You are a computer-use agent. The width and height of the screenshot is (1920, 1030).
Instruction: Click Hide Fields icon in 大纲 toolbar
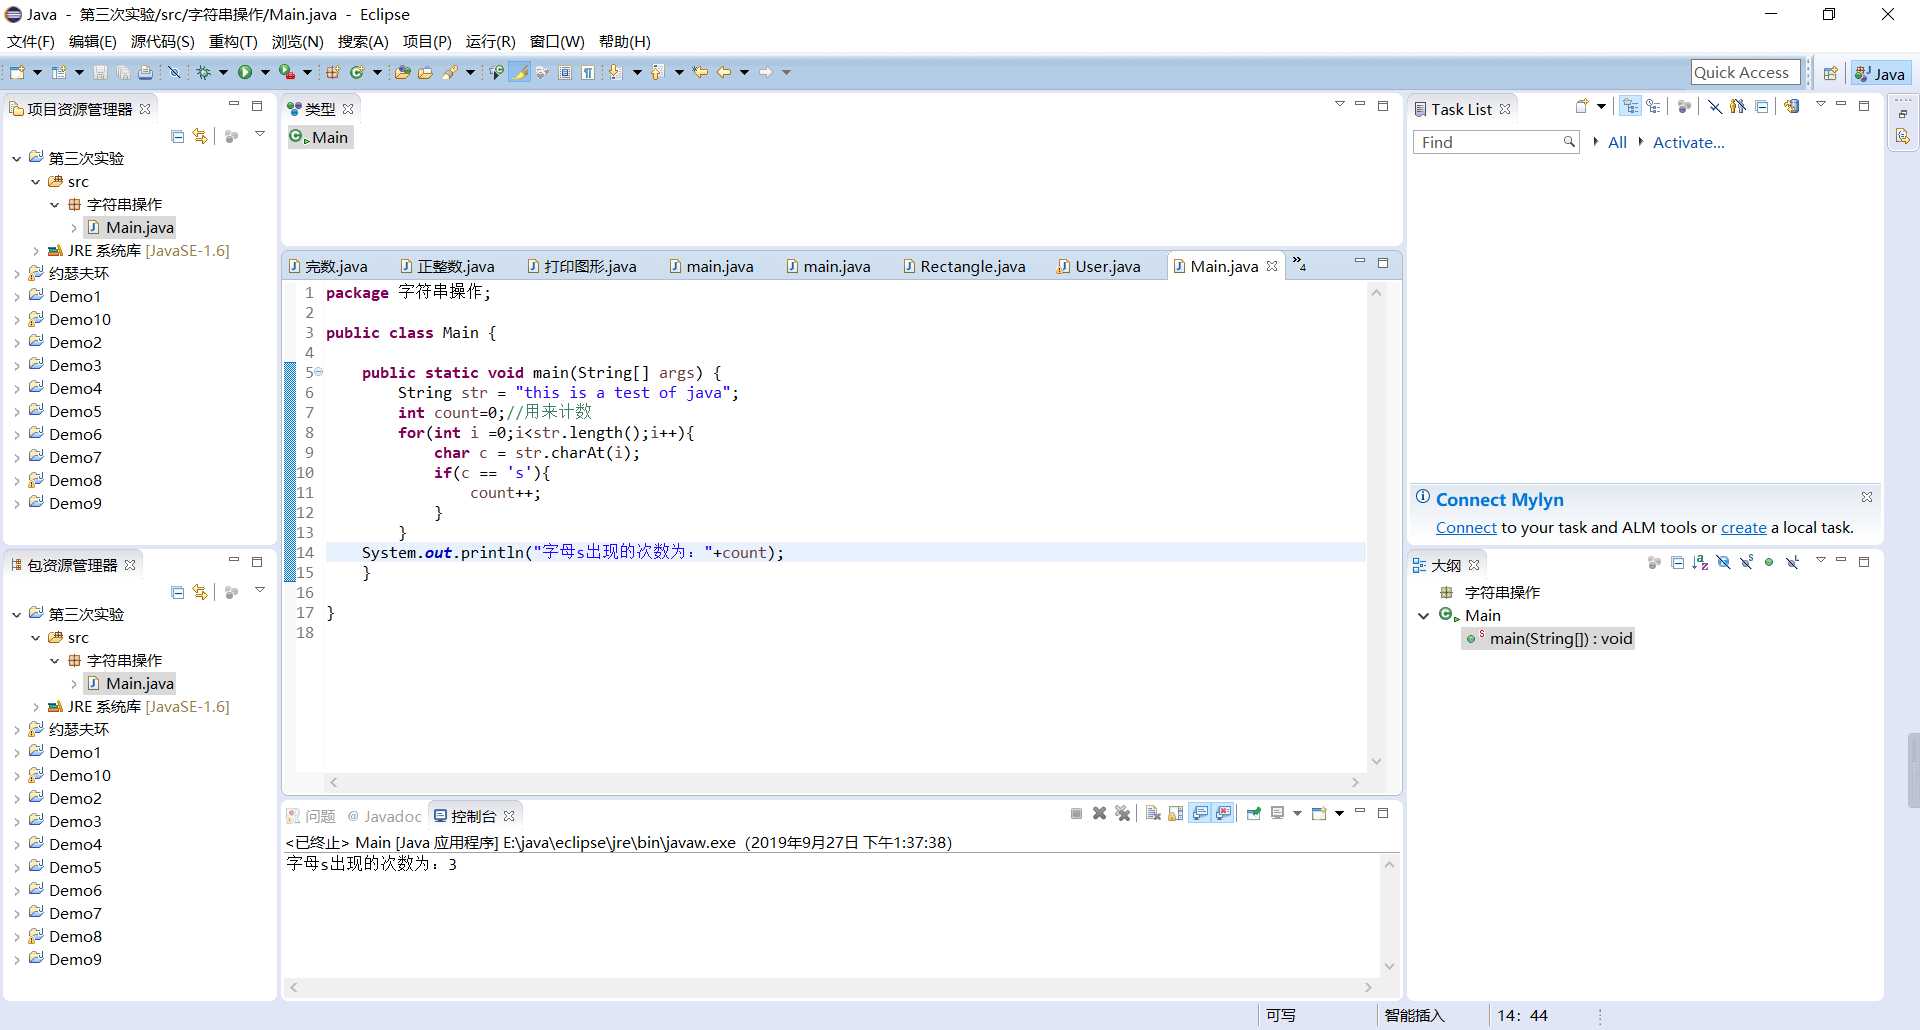1723,563
